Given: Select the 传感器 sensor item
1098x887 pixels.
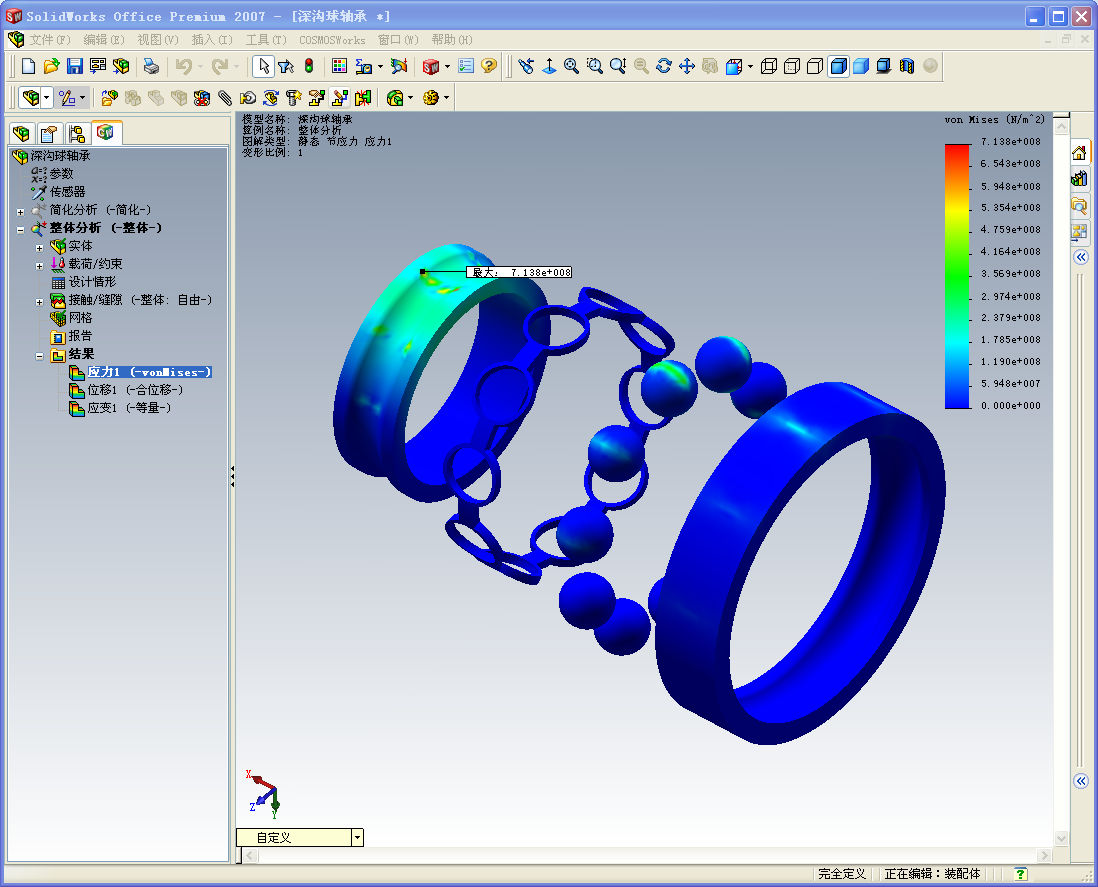Looking at the screenshot, I should click(x=67, y=192).
